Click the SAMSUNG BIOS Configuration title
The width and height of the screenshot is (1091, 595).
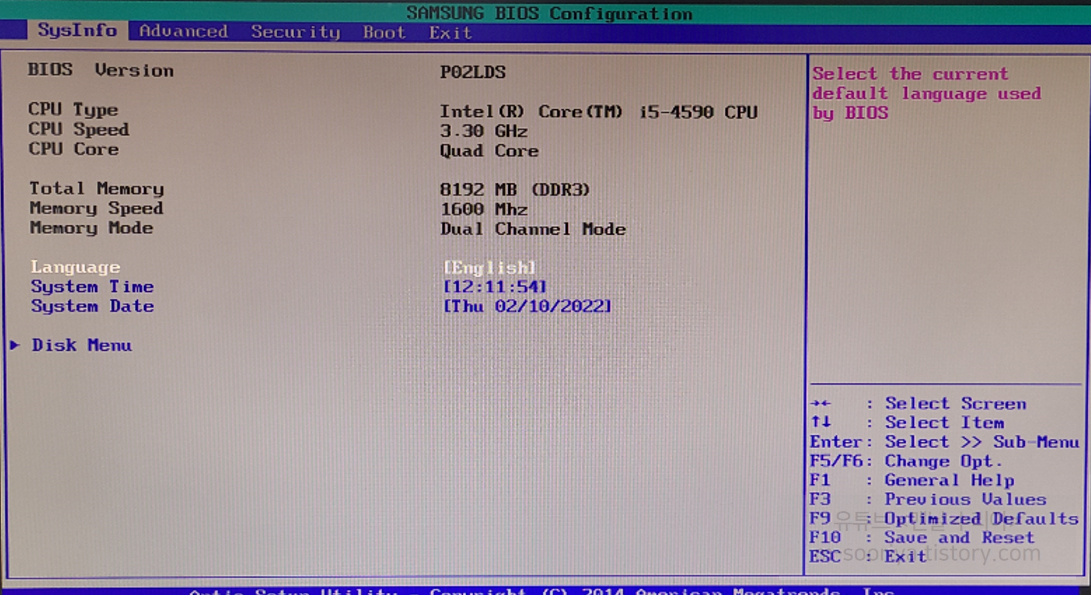click(x=550, y=13)
